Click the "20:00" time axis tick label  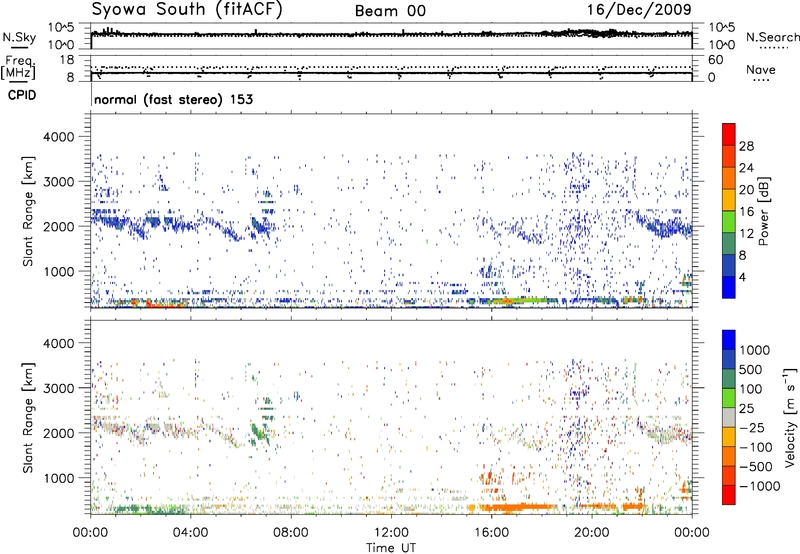click(591, 533)
